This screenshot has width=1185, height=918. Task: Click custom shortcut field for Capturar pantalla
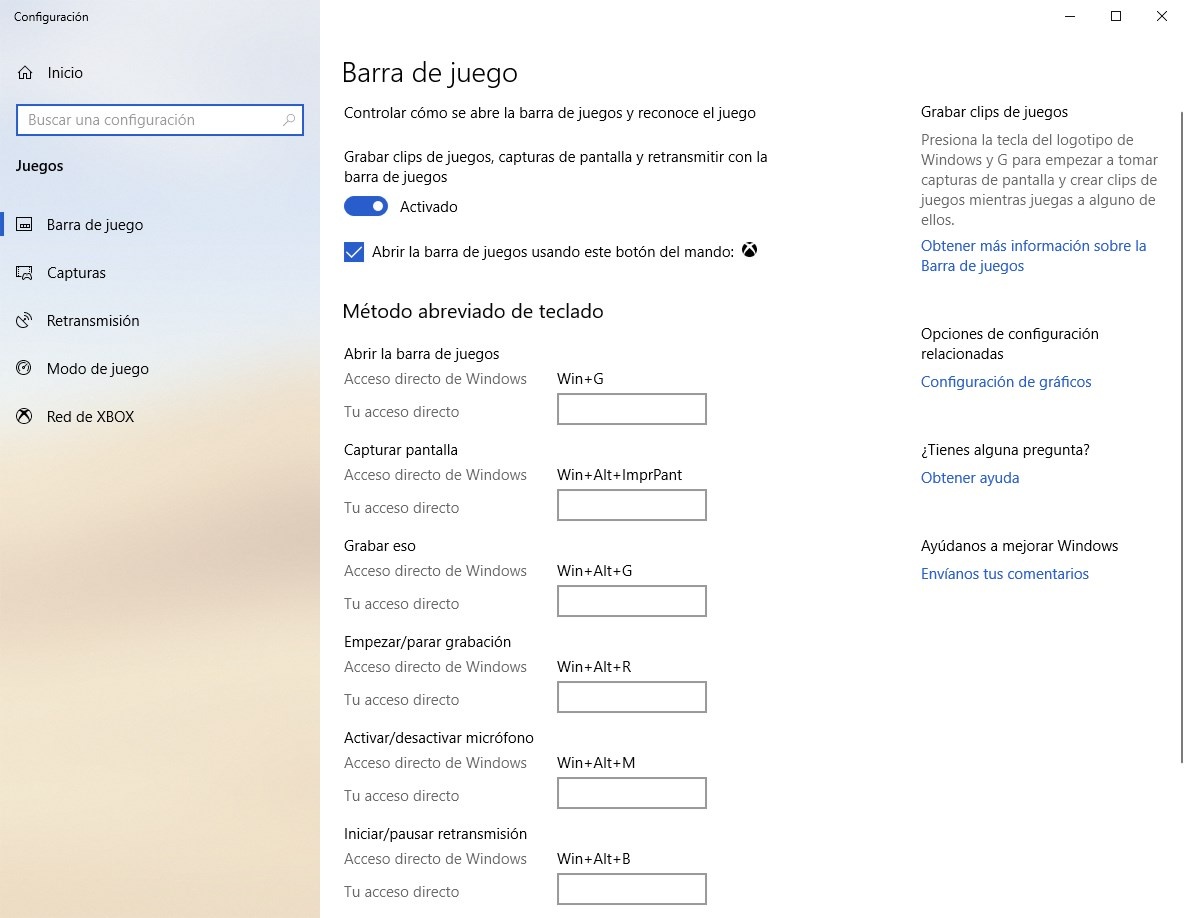coord(632,505)
